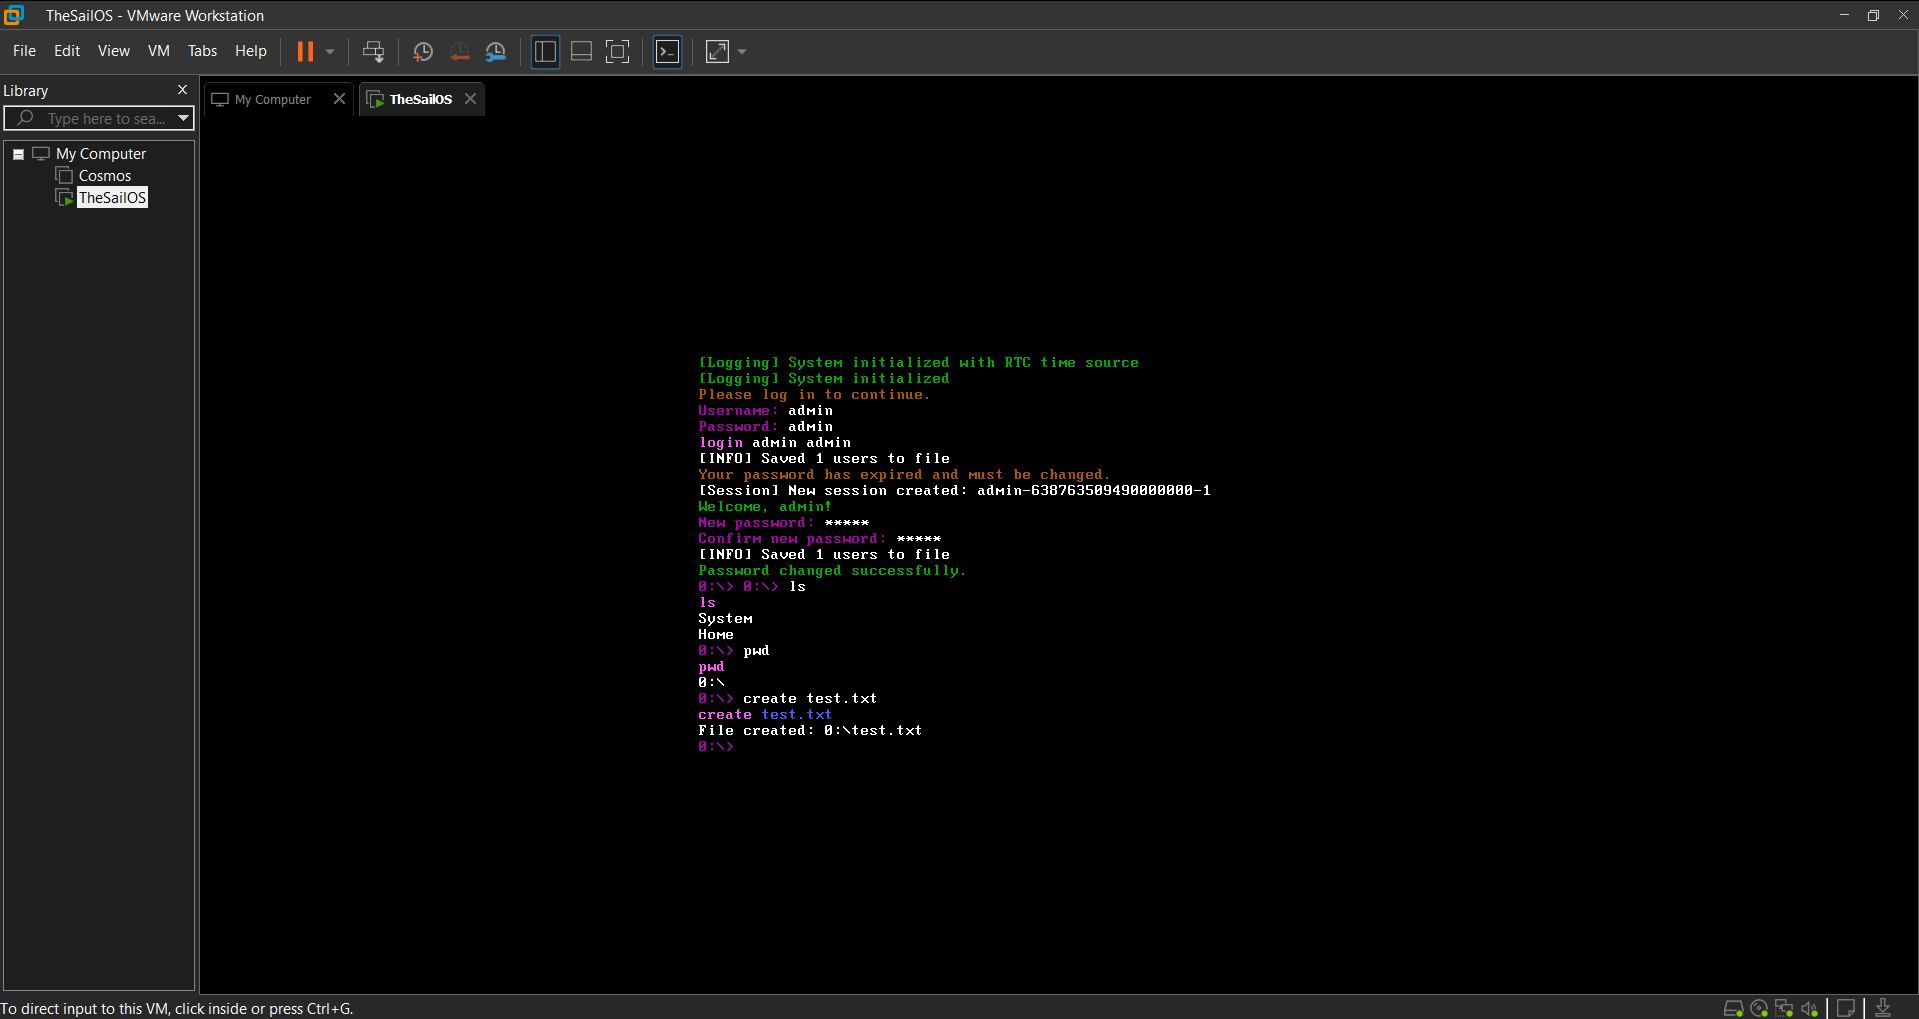Click the 'Please log in to continue.' line
The width and height of the screenshot is (1919, 1019).
coord(814,395)
